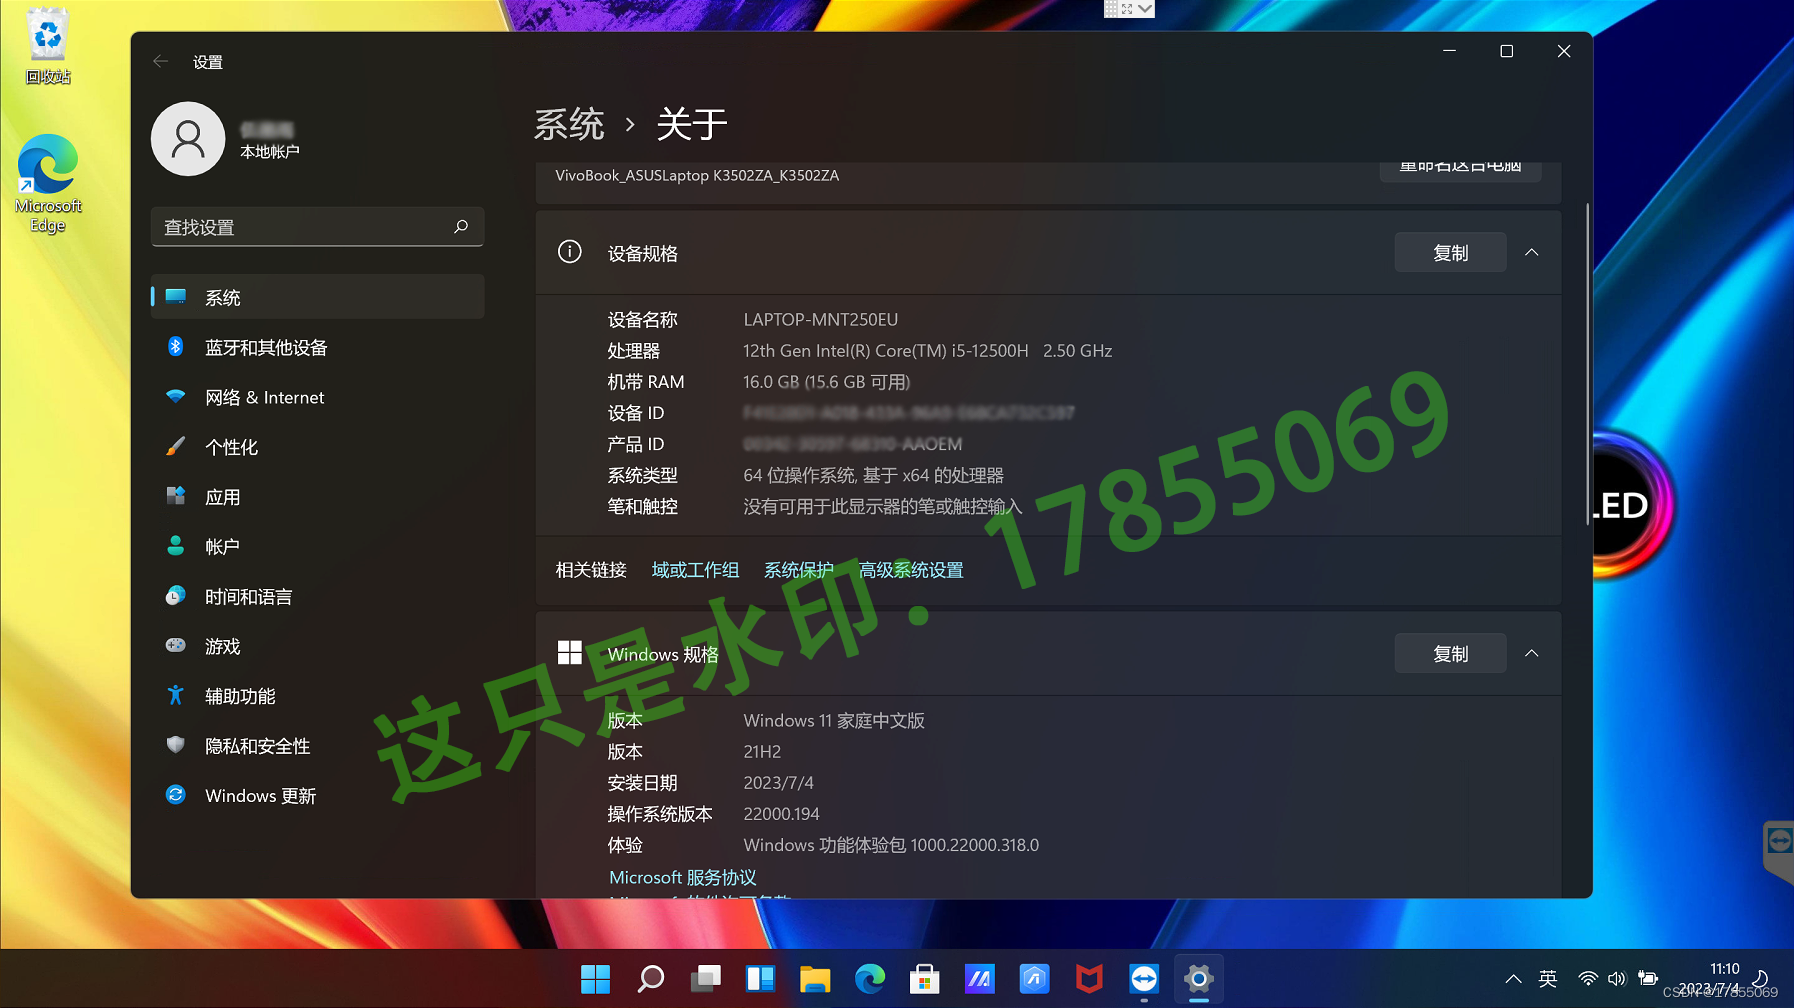Open TeamViewer from the taskbar
This screenshot has width=1794, height=1008.
pos(1144,979)
